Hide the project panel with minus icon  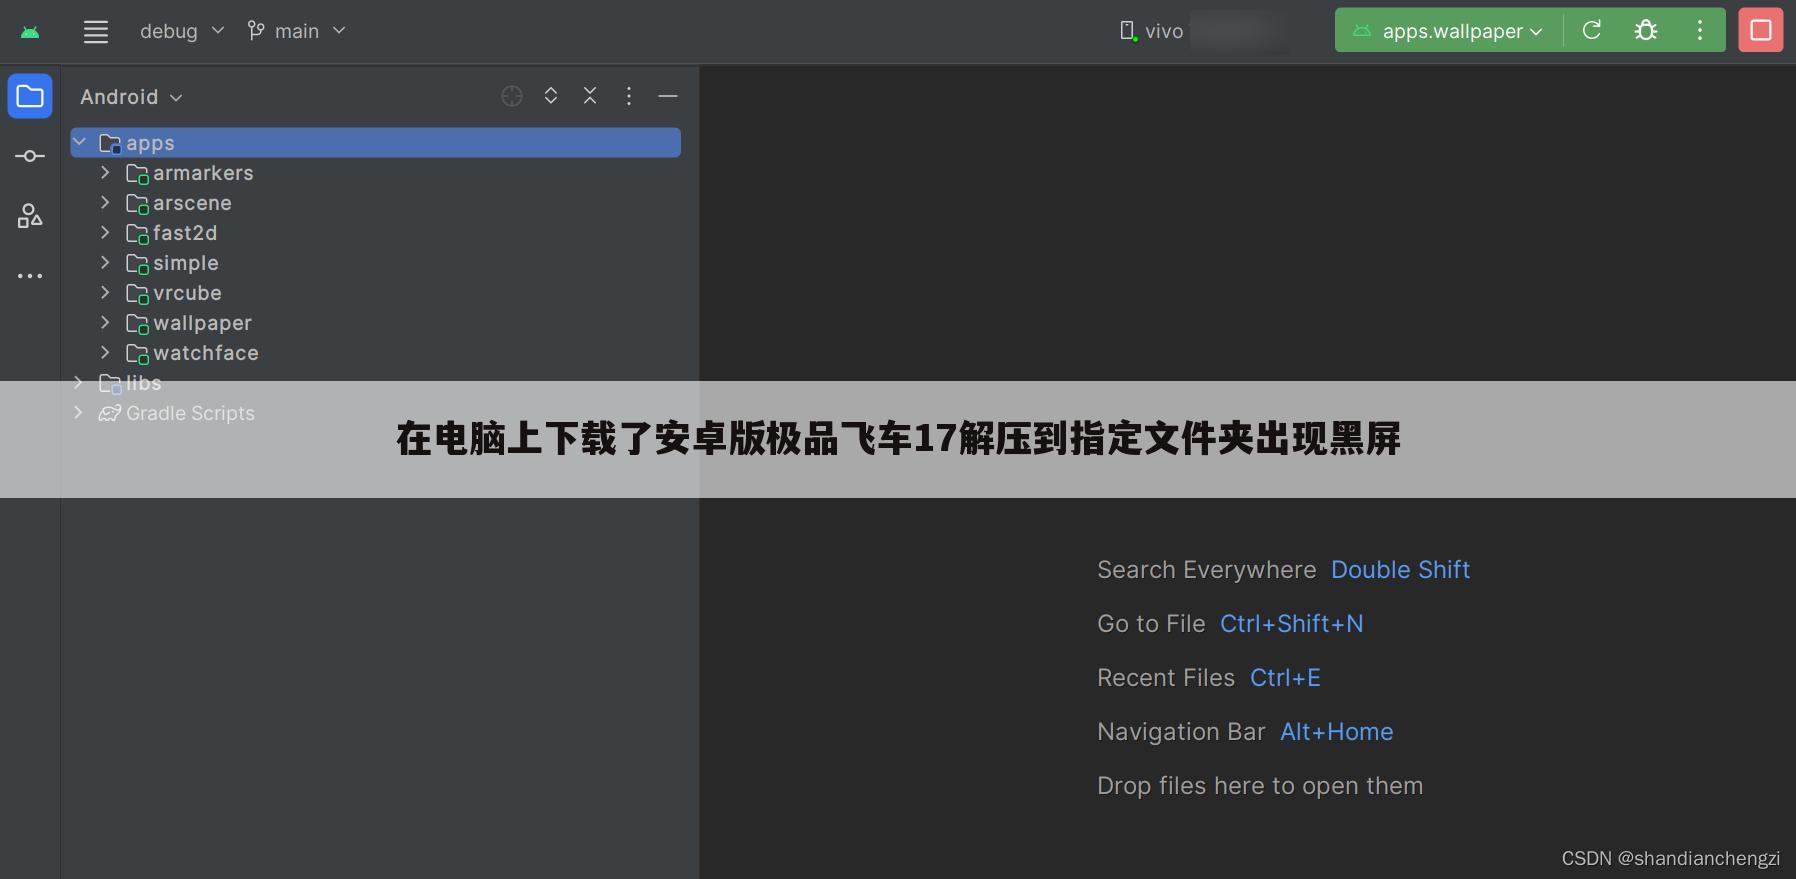[668, 96]
